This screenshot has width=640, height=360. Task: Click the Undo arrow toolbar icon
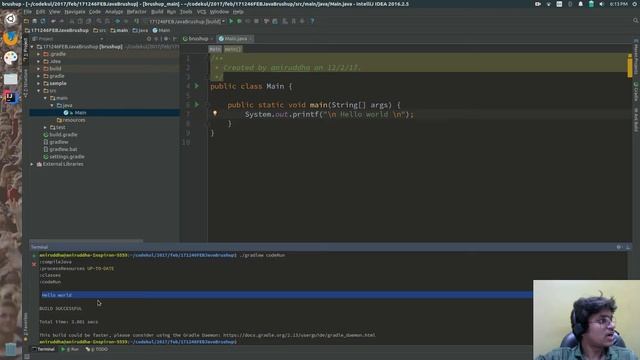pos(53,21)
